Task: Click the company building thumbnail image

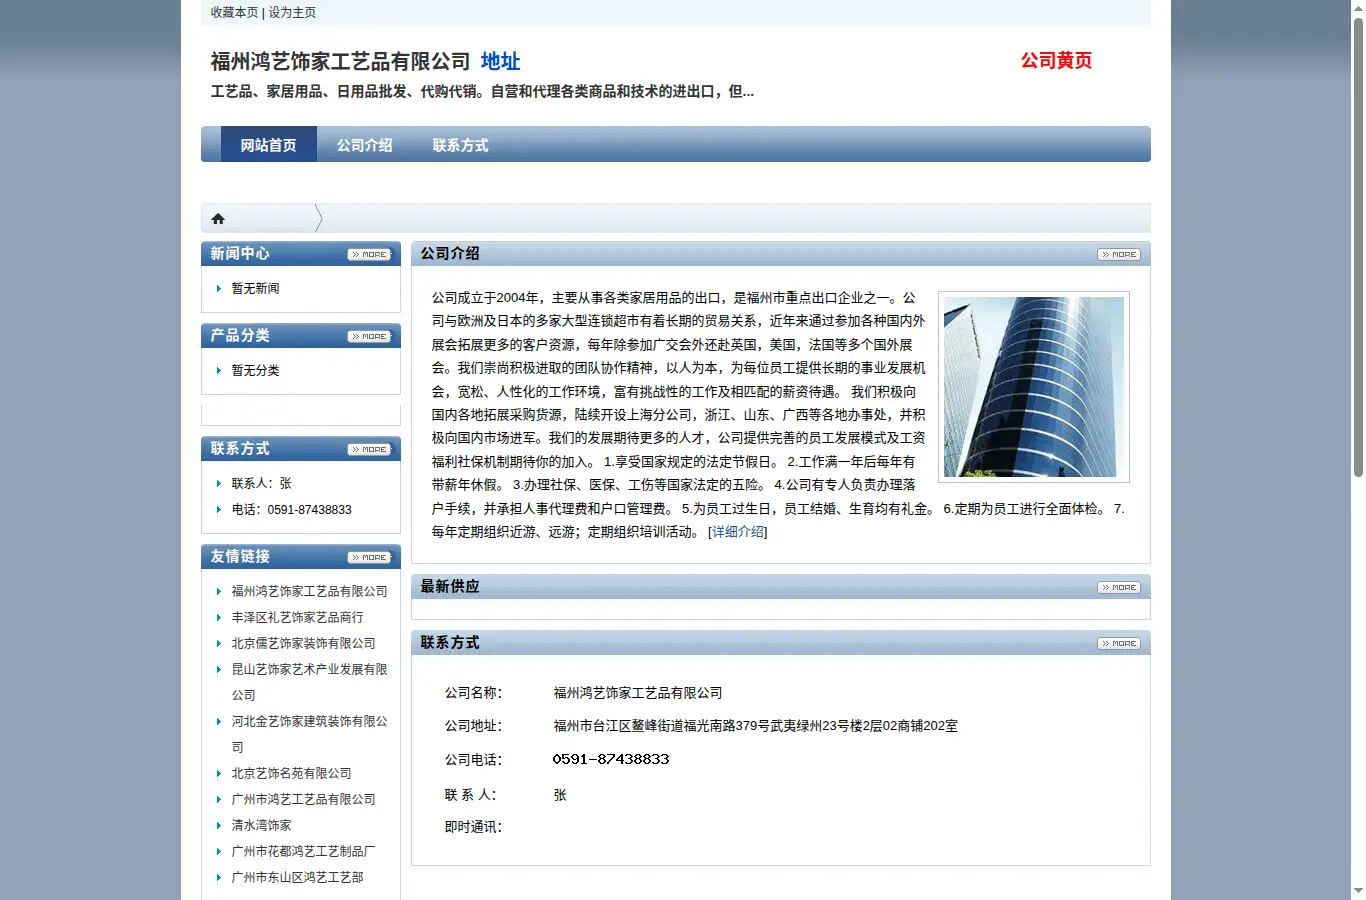Action: click(x=1034, y=387)
